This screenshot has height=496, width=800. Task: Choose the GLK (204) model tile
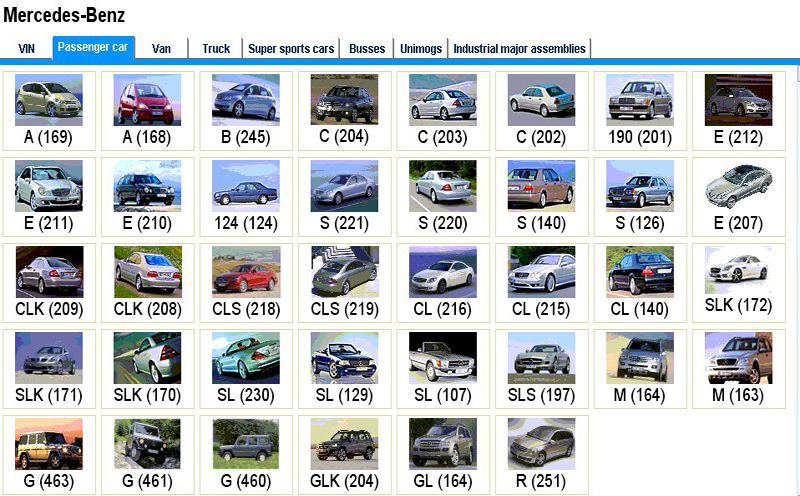tap(344, 455)
